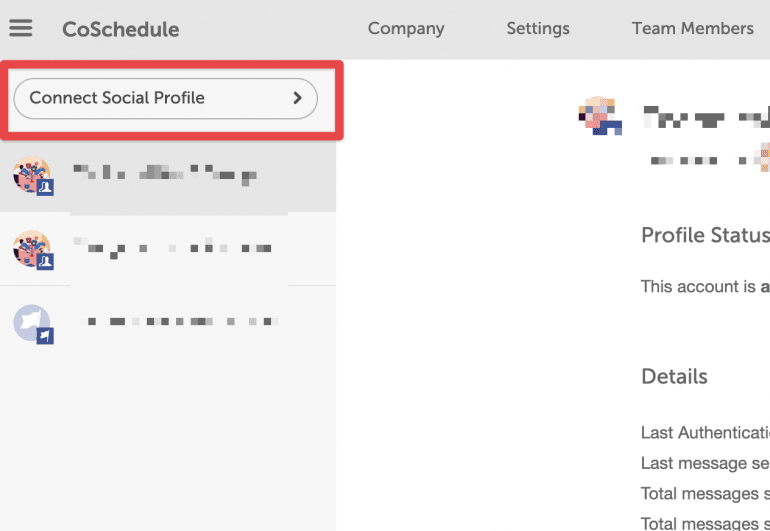Select the second profile's blurred name

(x=172, y=248)
